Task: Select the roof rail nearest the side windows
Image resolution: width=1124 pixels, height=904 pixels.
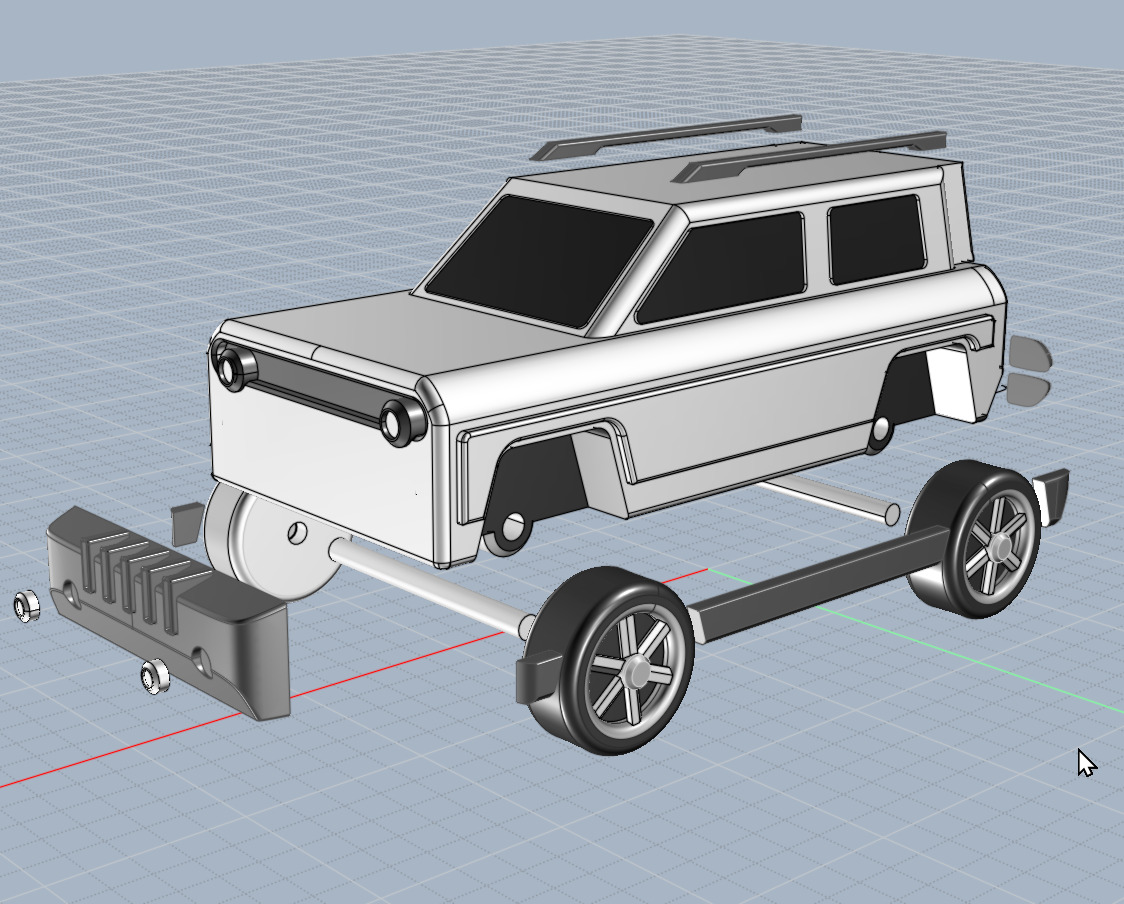Action: coord(810,156)
